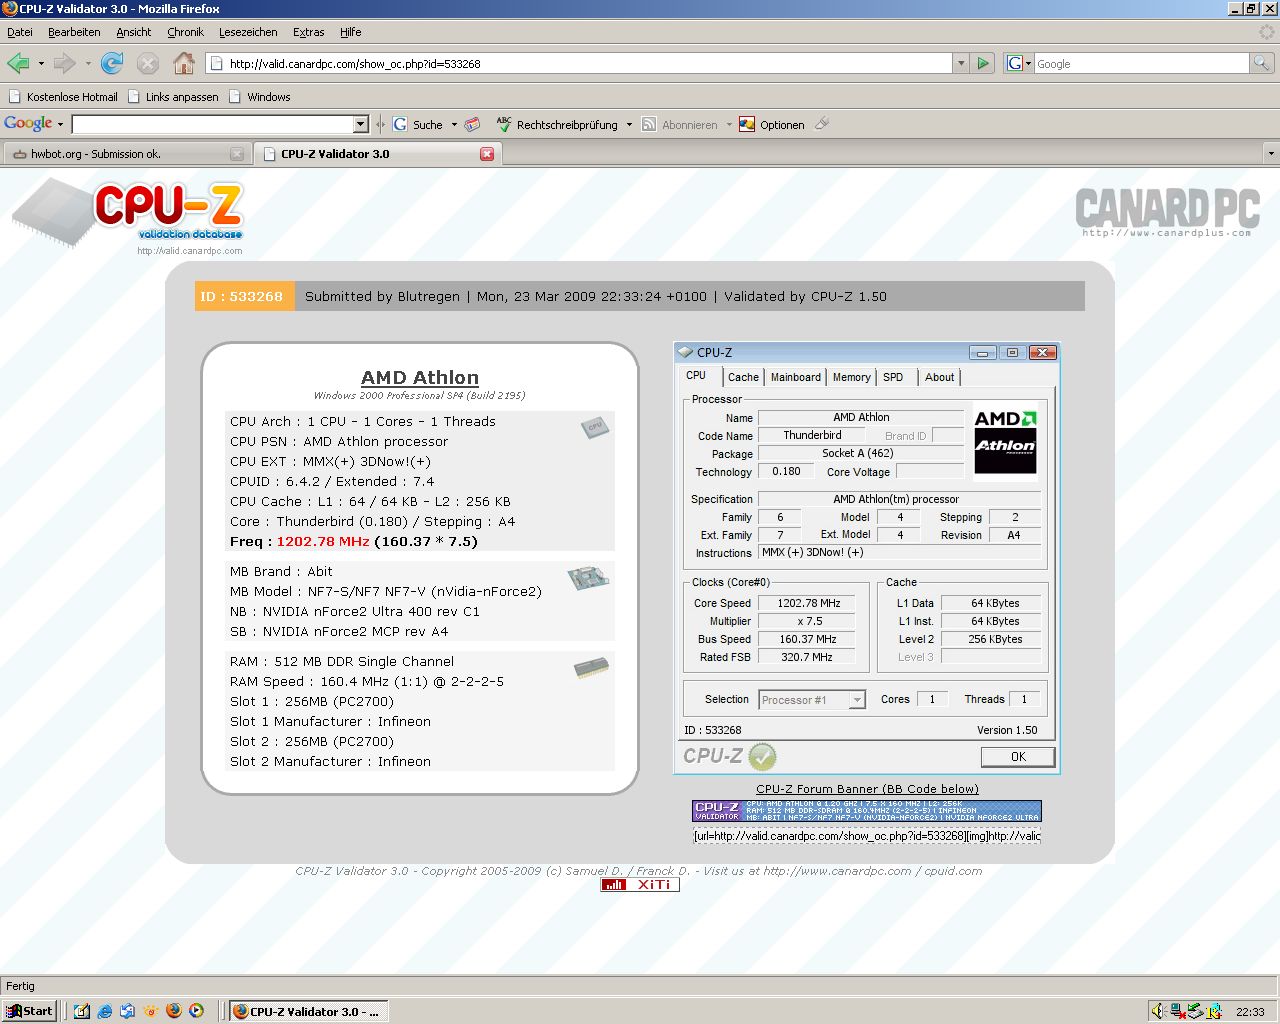Open the Ansicht menu

(x=134, y=32)
